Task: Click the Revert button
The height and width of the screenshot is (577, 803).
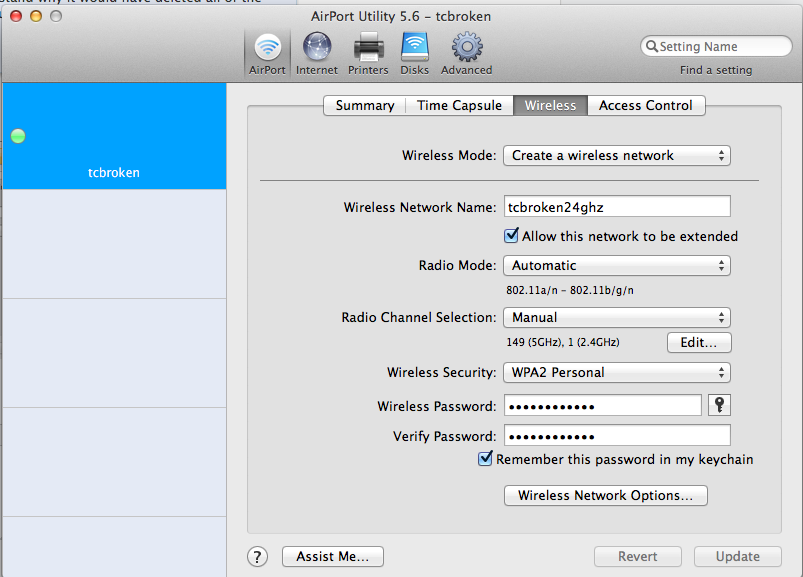Action: click(x=638, y=557)
